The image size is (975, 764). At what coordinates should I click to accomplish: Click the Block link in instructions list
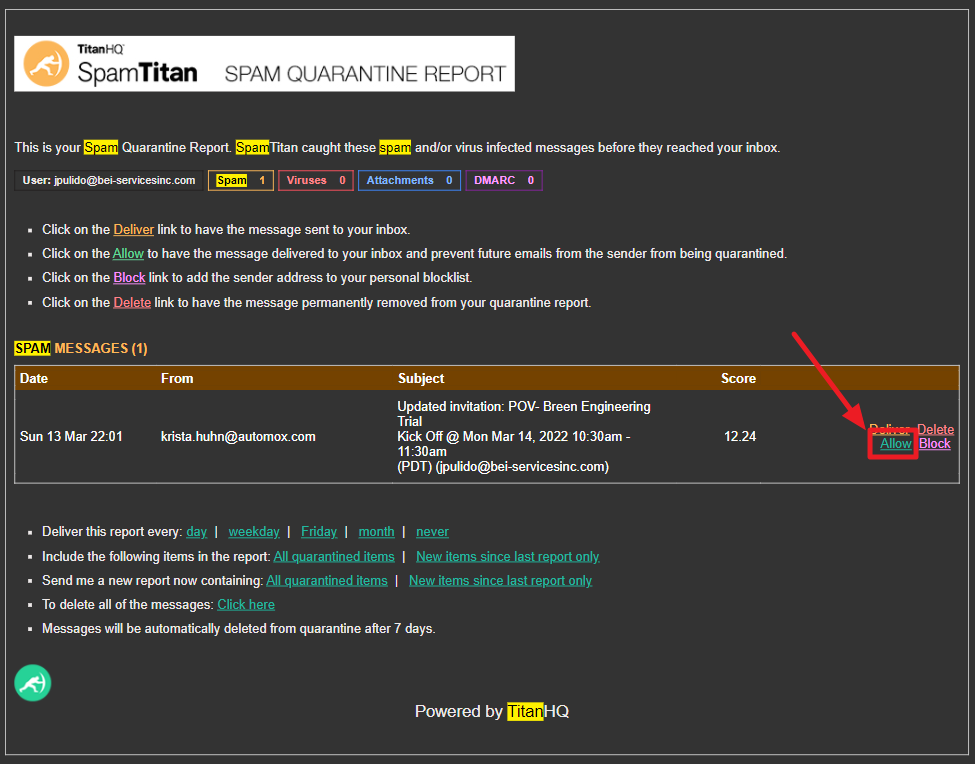pyautogui.click(x=129, y=277)
